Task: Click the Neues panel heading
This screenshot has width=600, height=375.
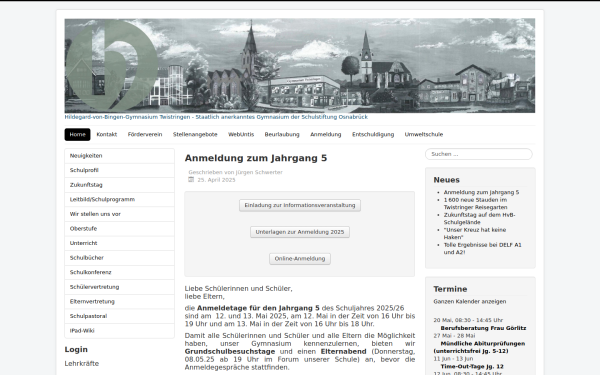Action: [447, 180]
